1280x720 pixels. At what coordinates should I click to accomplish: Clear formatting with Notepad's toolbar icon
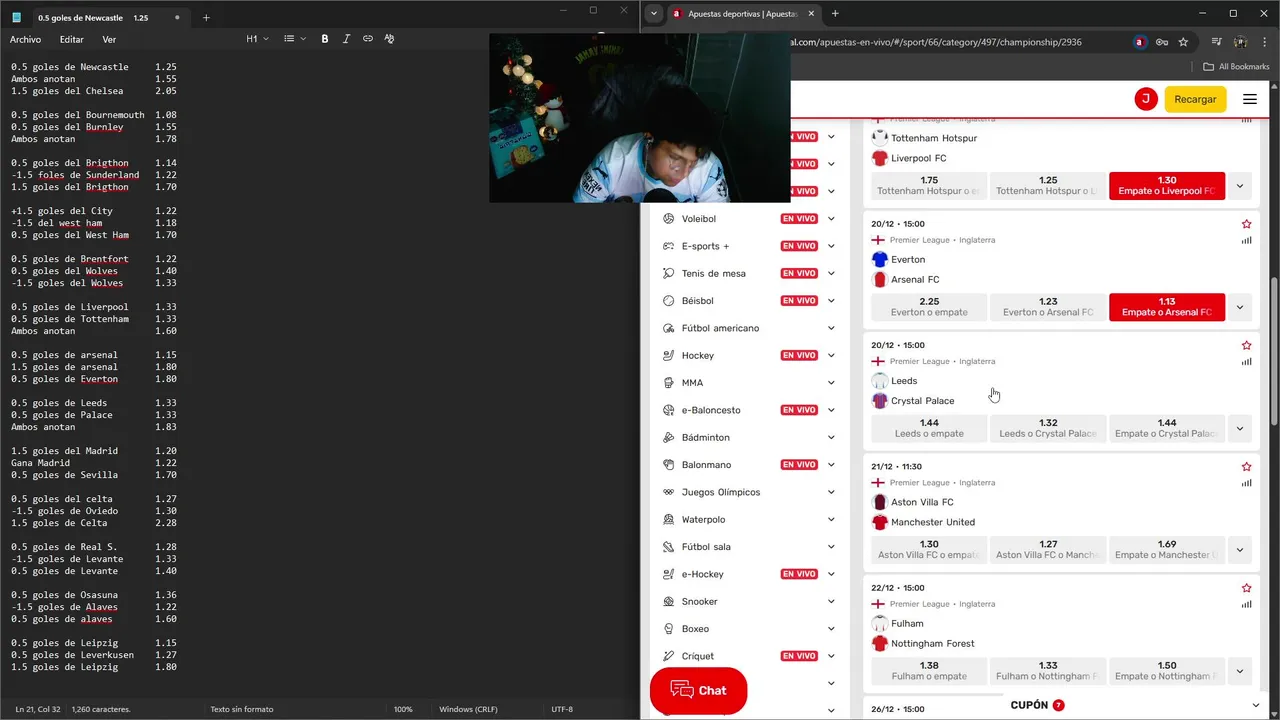pos(389,39)
